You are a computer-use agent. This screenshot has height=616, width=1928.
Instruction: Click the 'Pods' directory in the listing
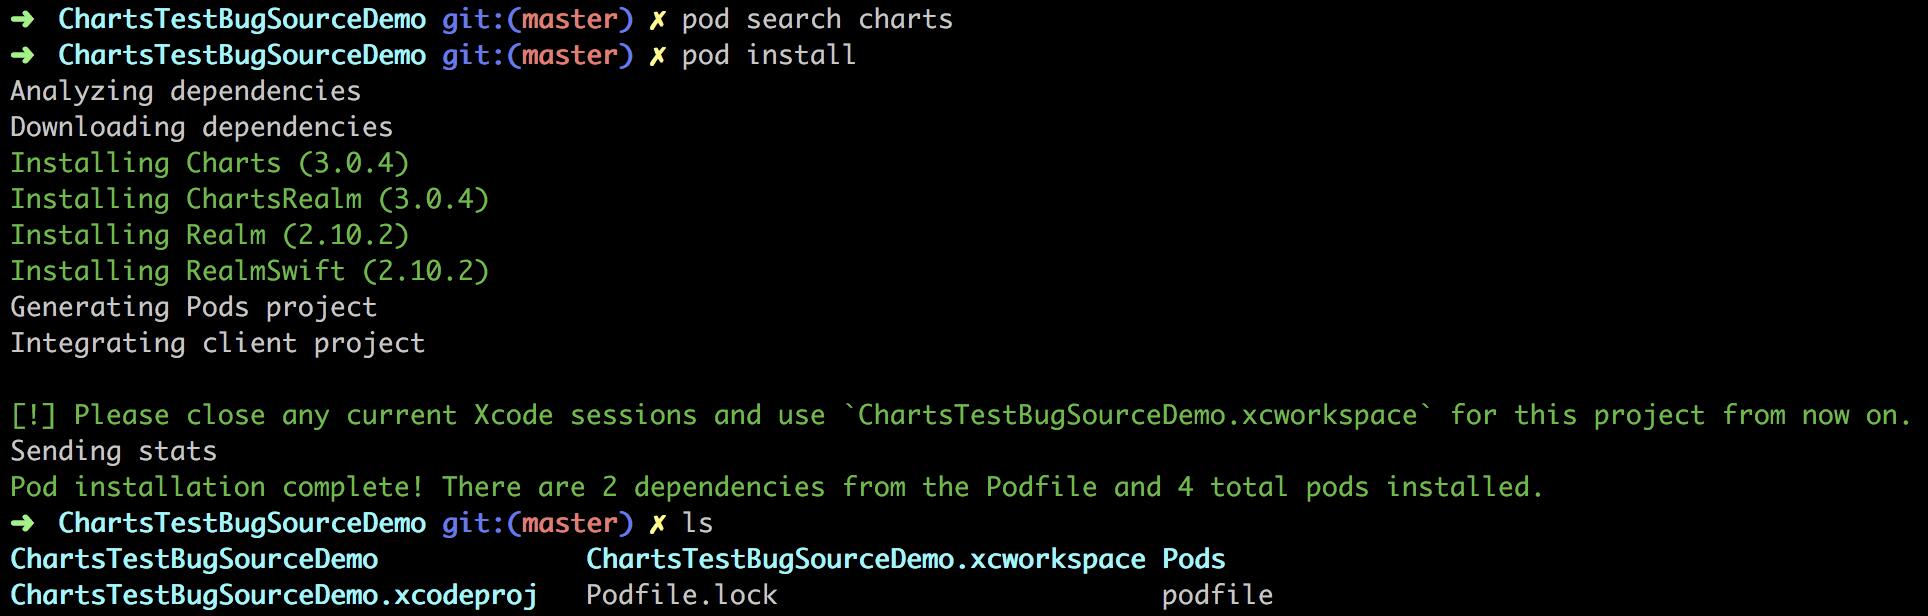click(x=1194, y=559)
